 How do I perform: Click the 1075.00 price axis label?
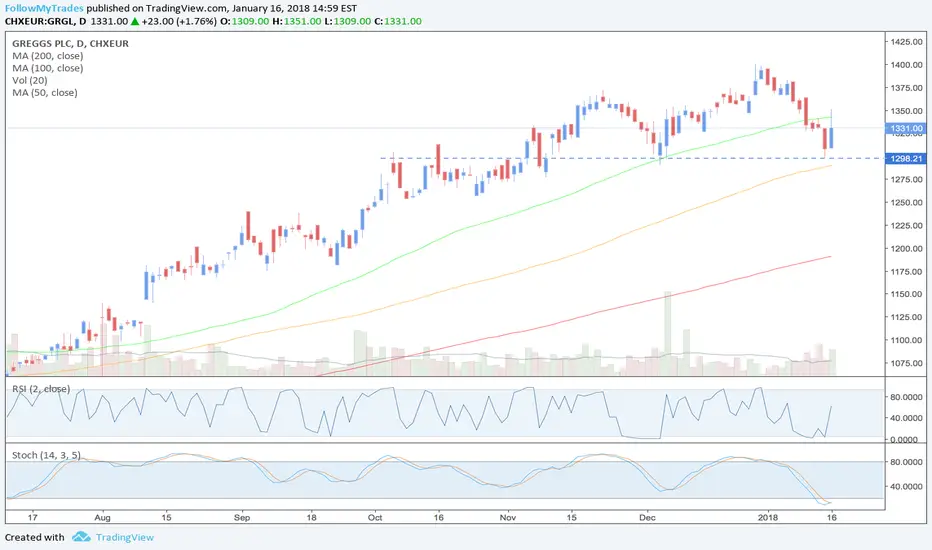[x=906, y=363]
